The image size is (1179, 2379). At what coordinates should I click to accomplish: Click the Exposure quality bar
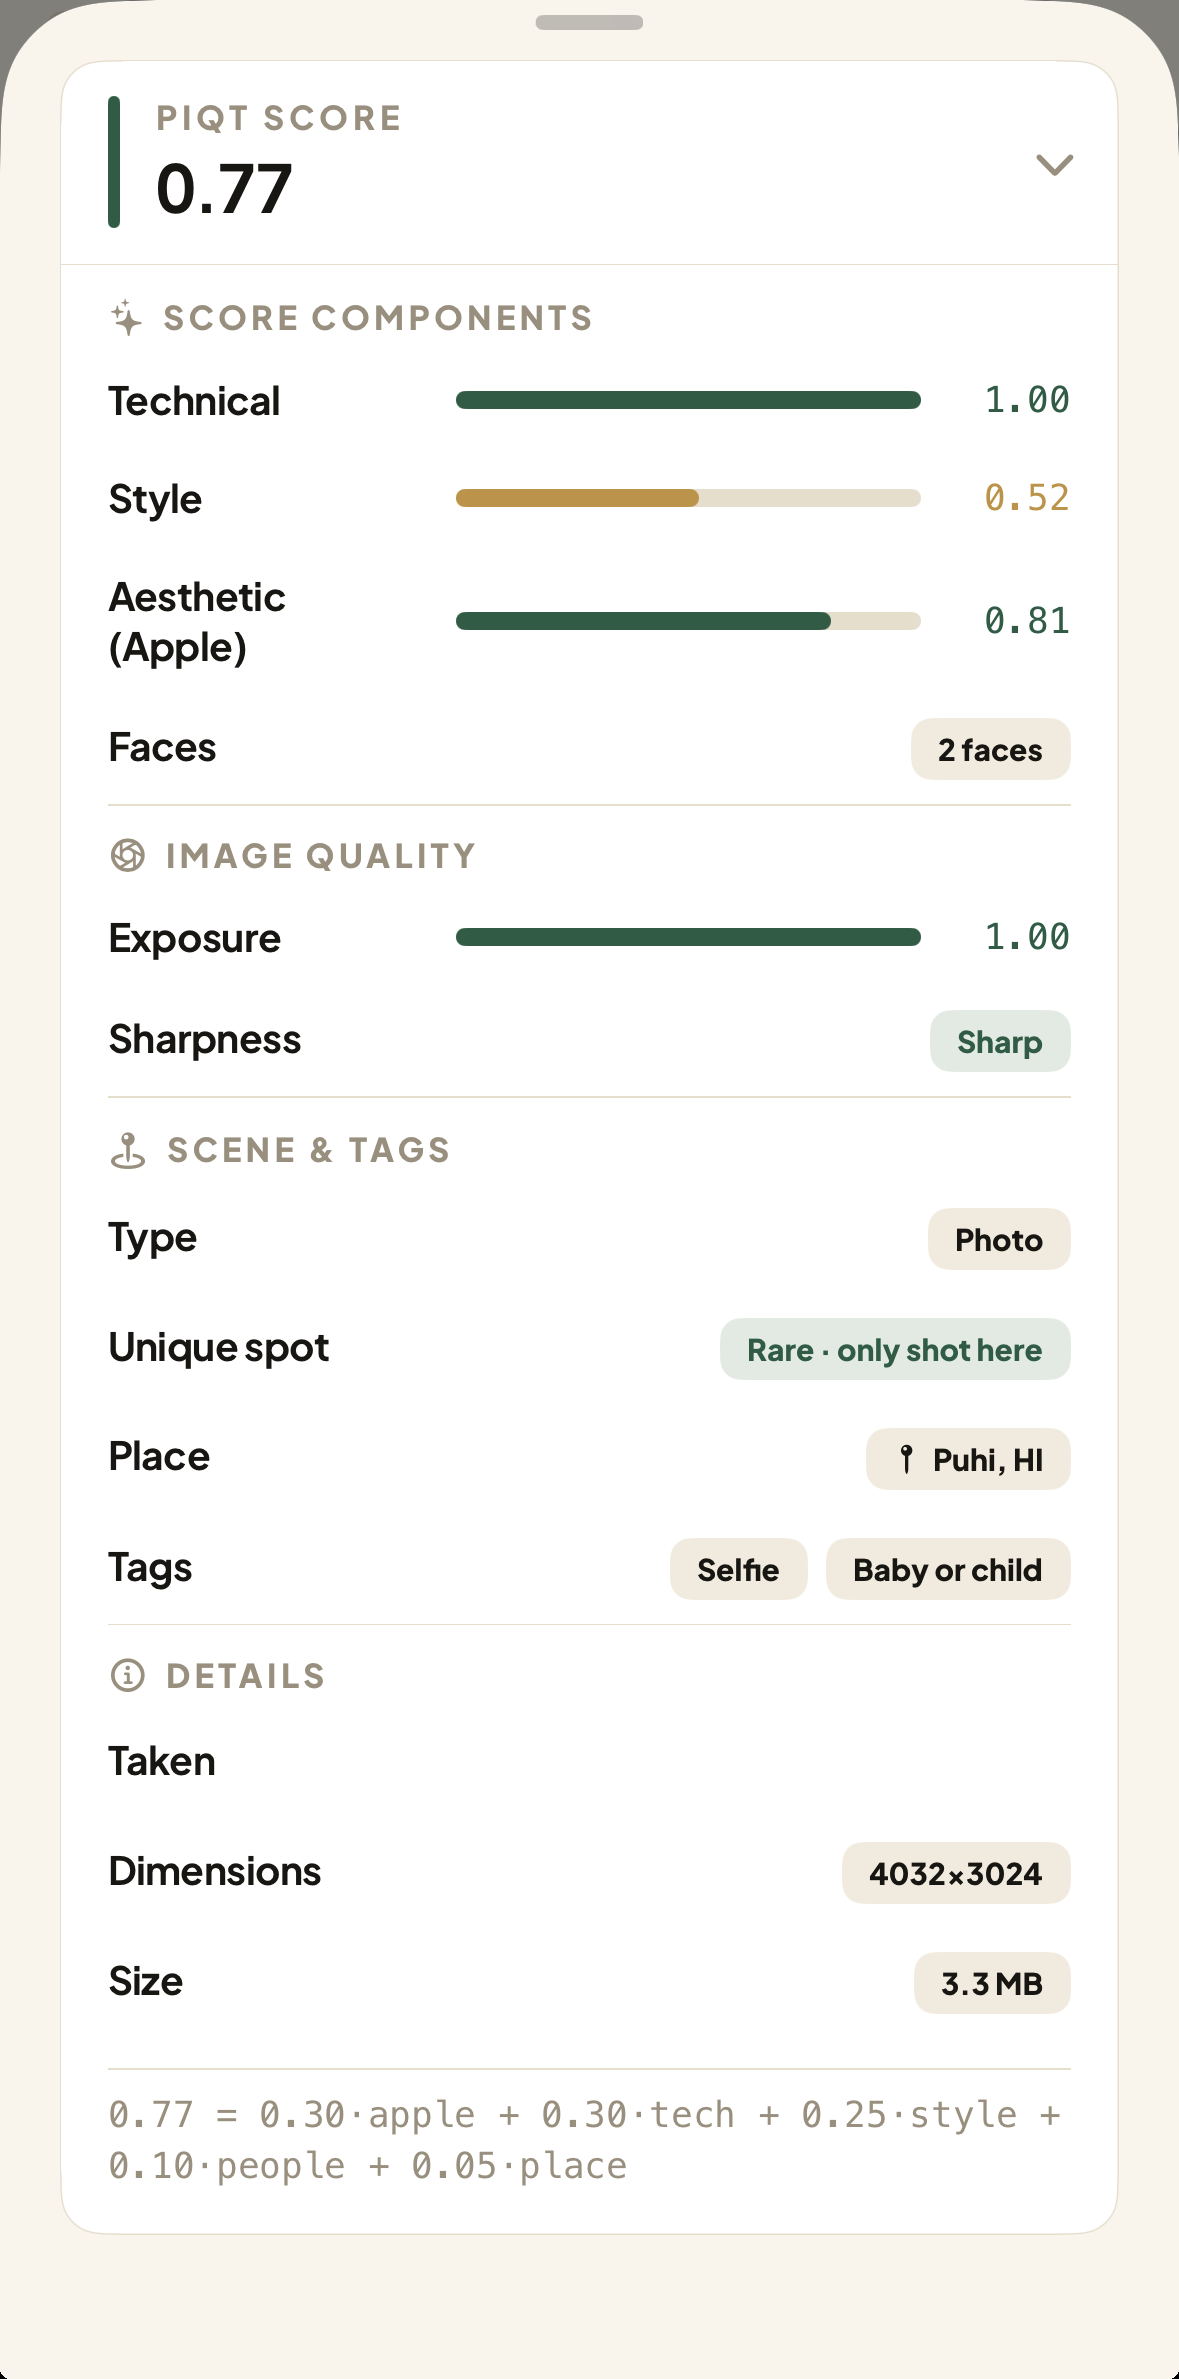688,937
